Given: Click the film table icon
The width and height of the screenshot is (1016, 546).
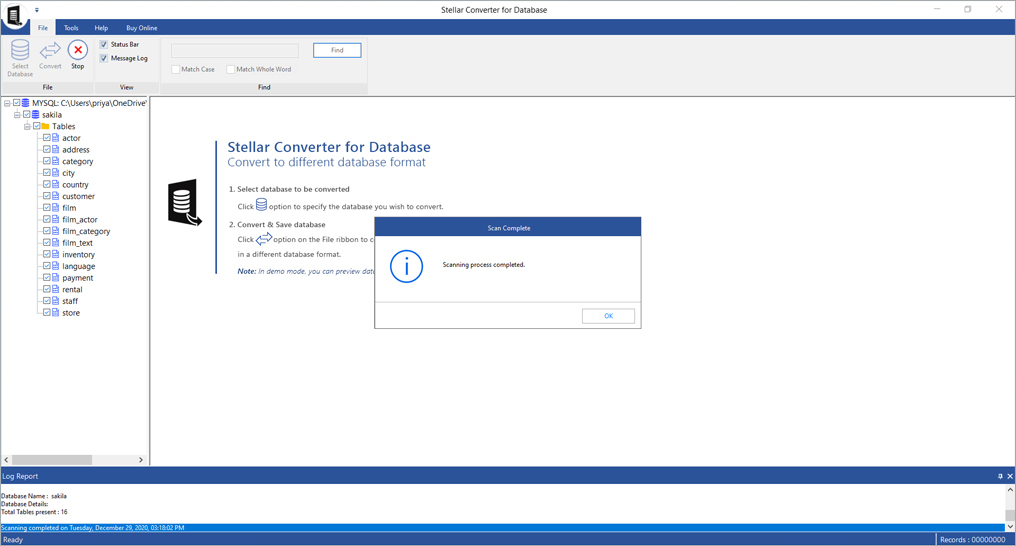Looking at the screenshot, I should [x=56, y=208].
